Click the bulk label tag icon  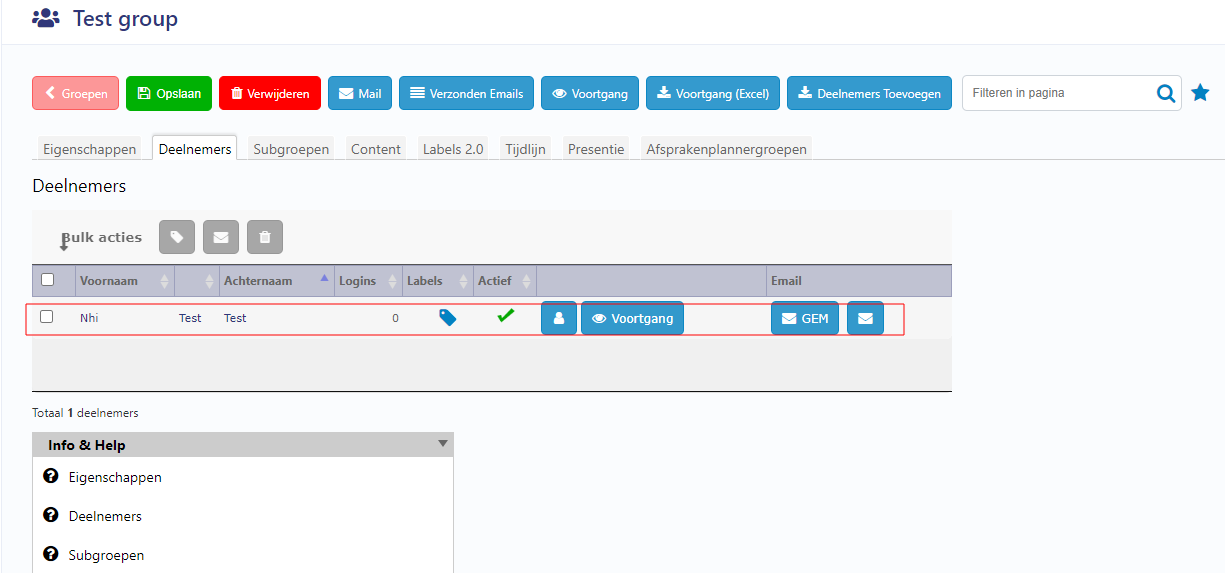tap(177, 237)
